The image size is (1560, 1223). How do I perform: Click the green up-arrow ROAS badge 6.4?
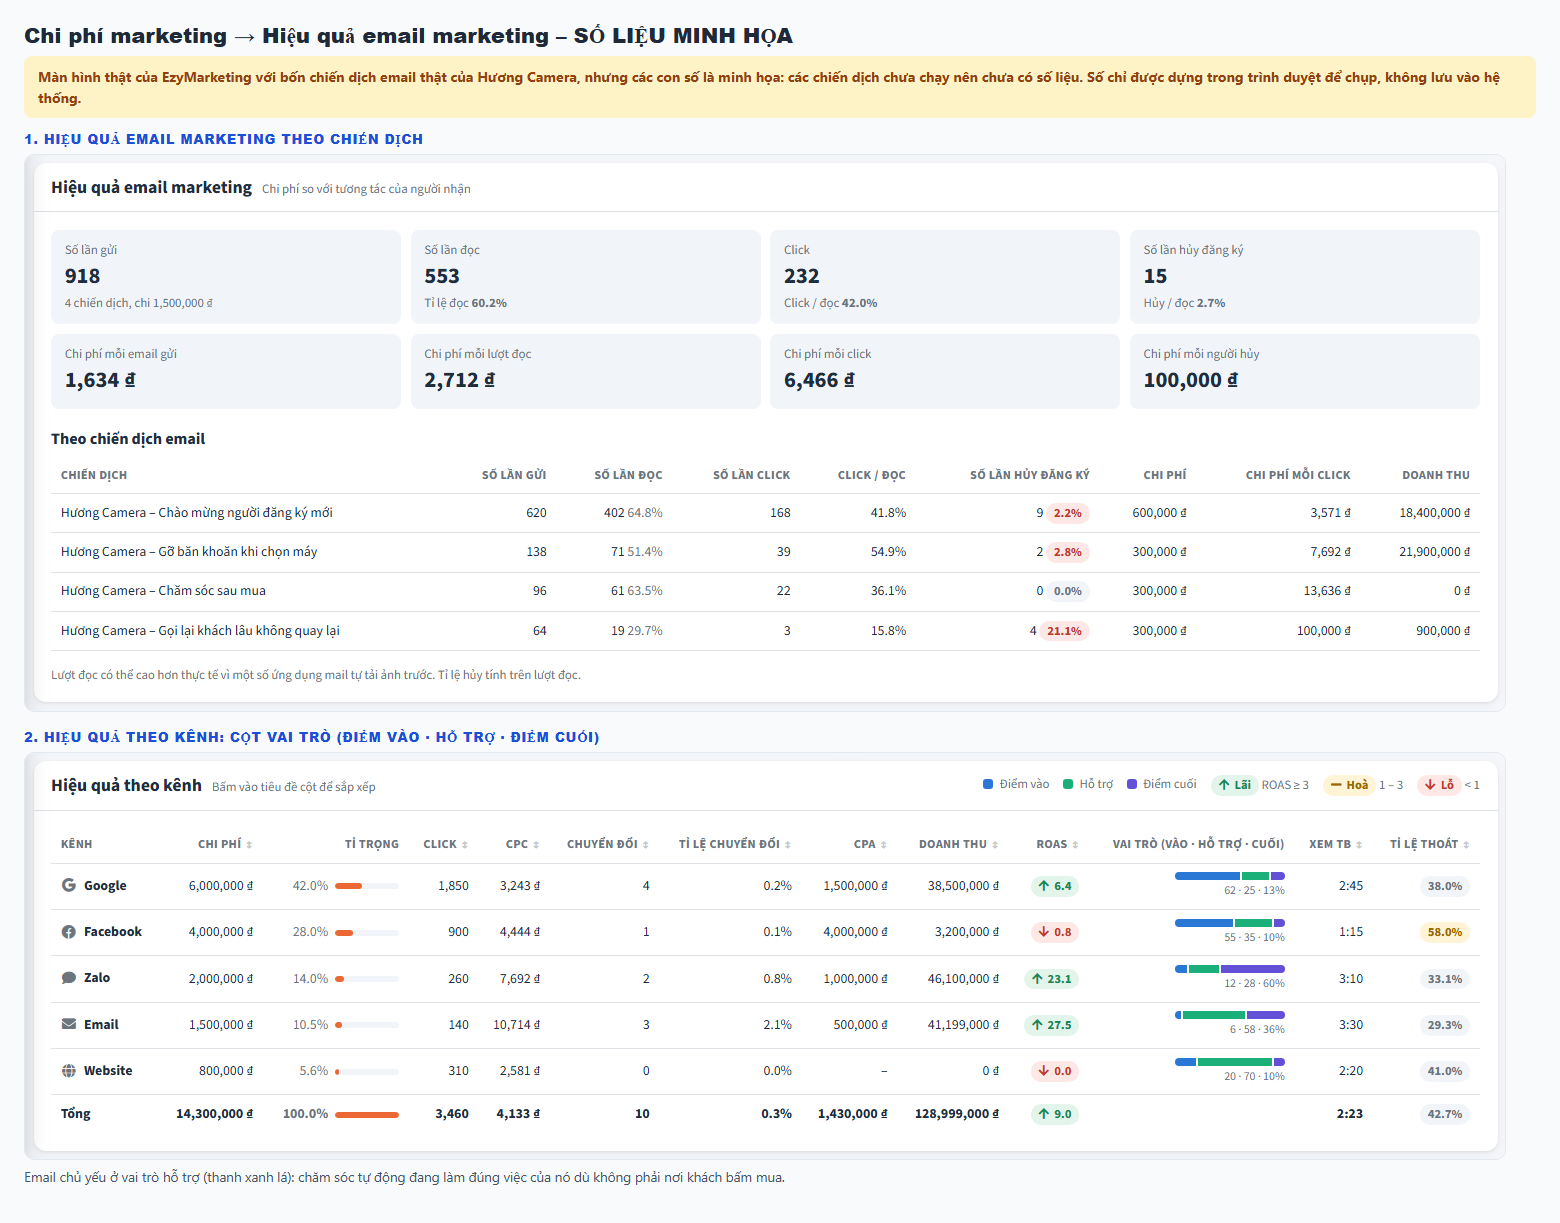1055,886
